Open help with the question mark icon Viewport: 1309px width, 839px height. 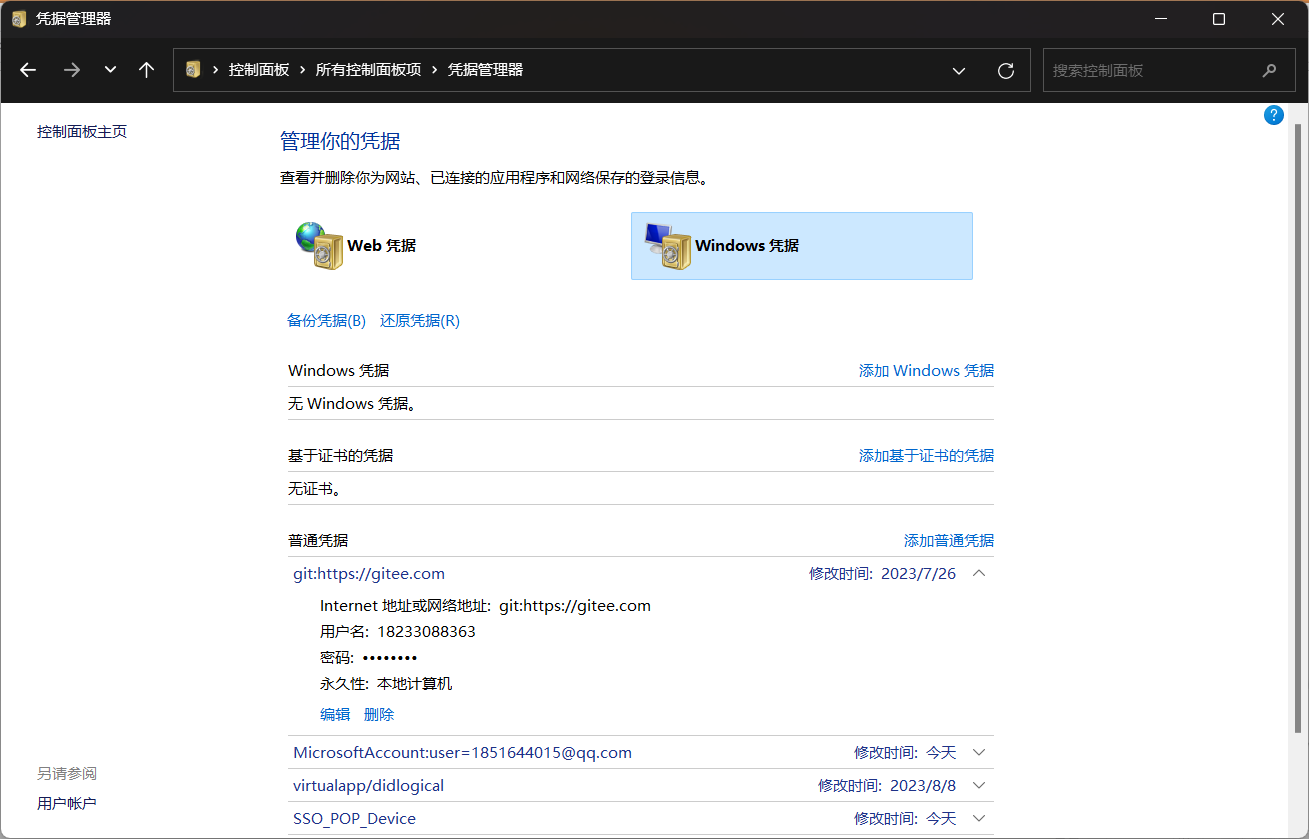[1274, 115]
